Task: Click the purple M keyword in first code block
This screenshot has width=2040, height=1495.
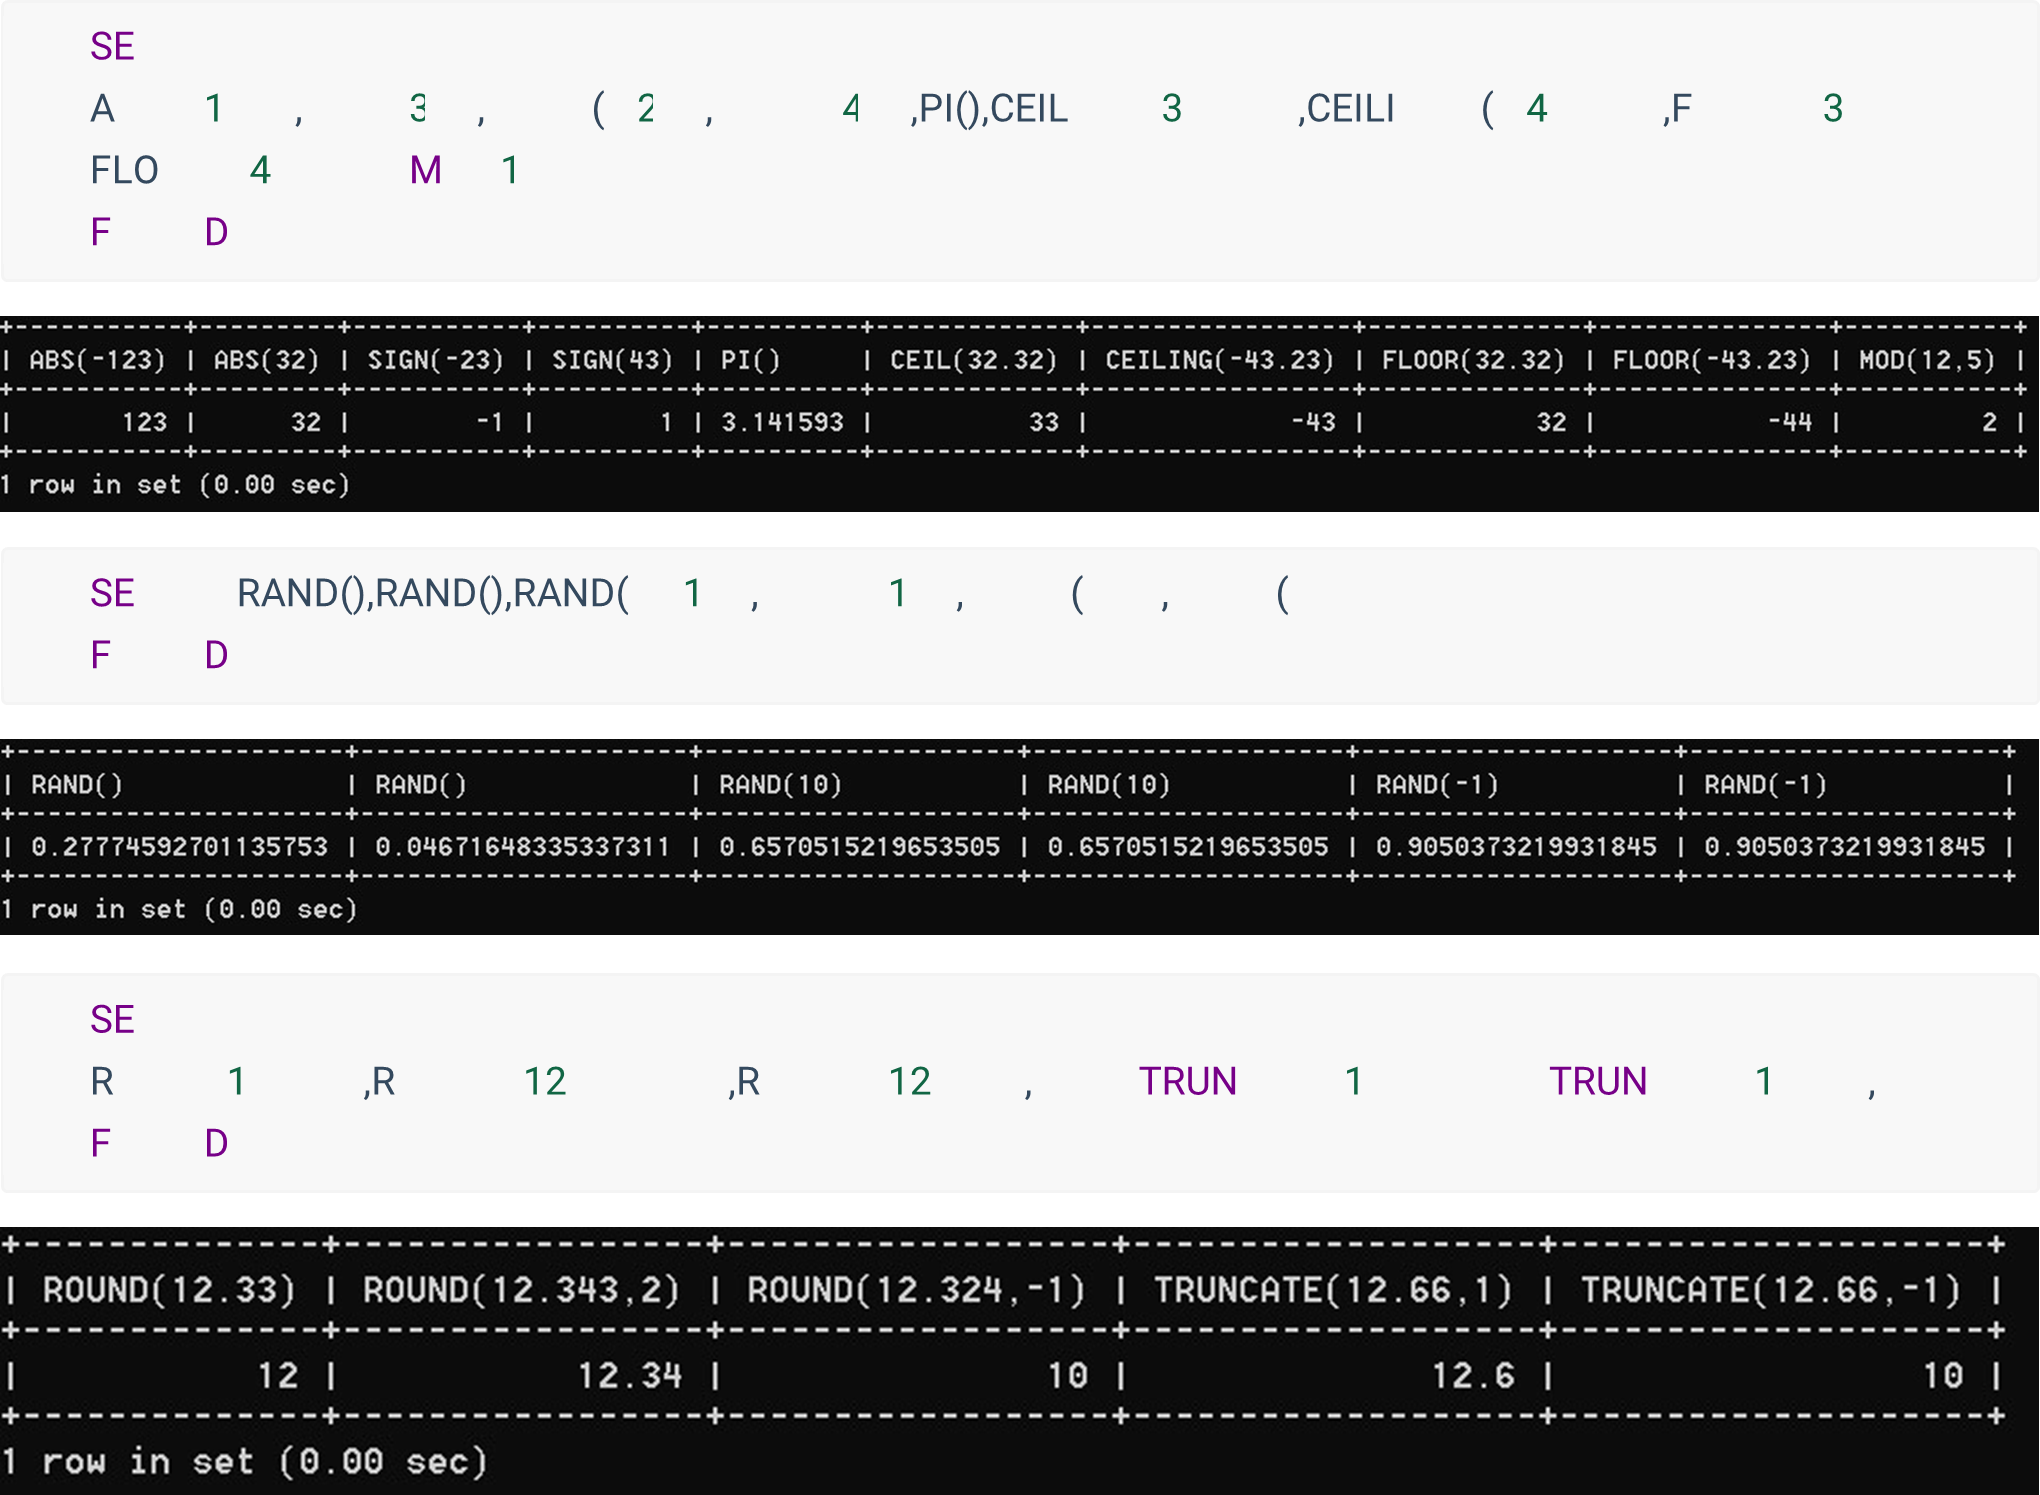Action: pyautogui.click(x=425, y=170)
